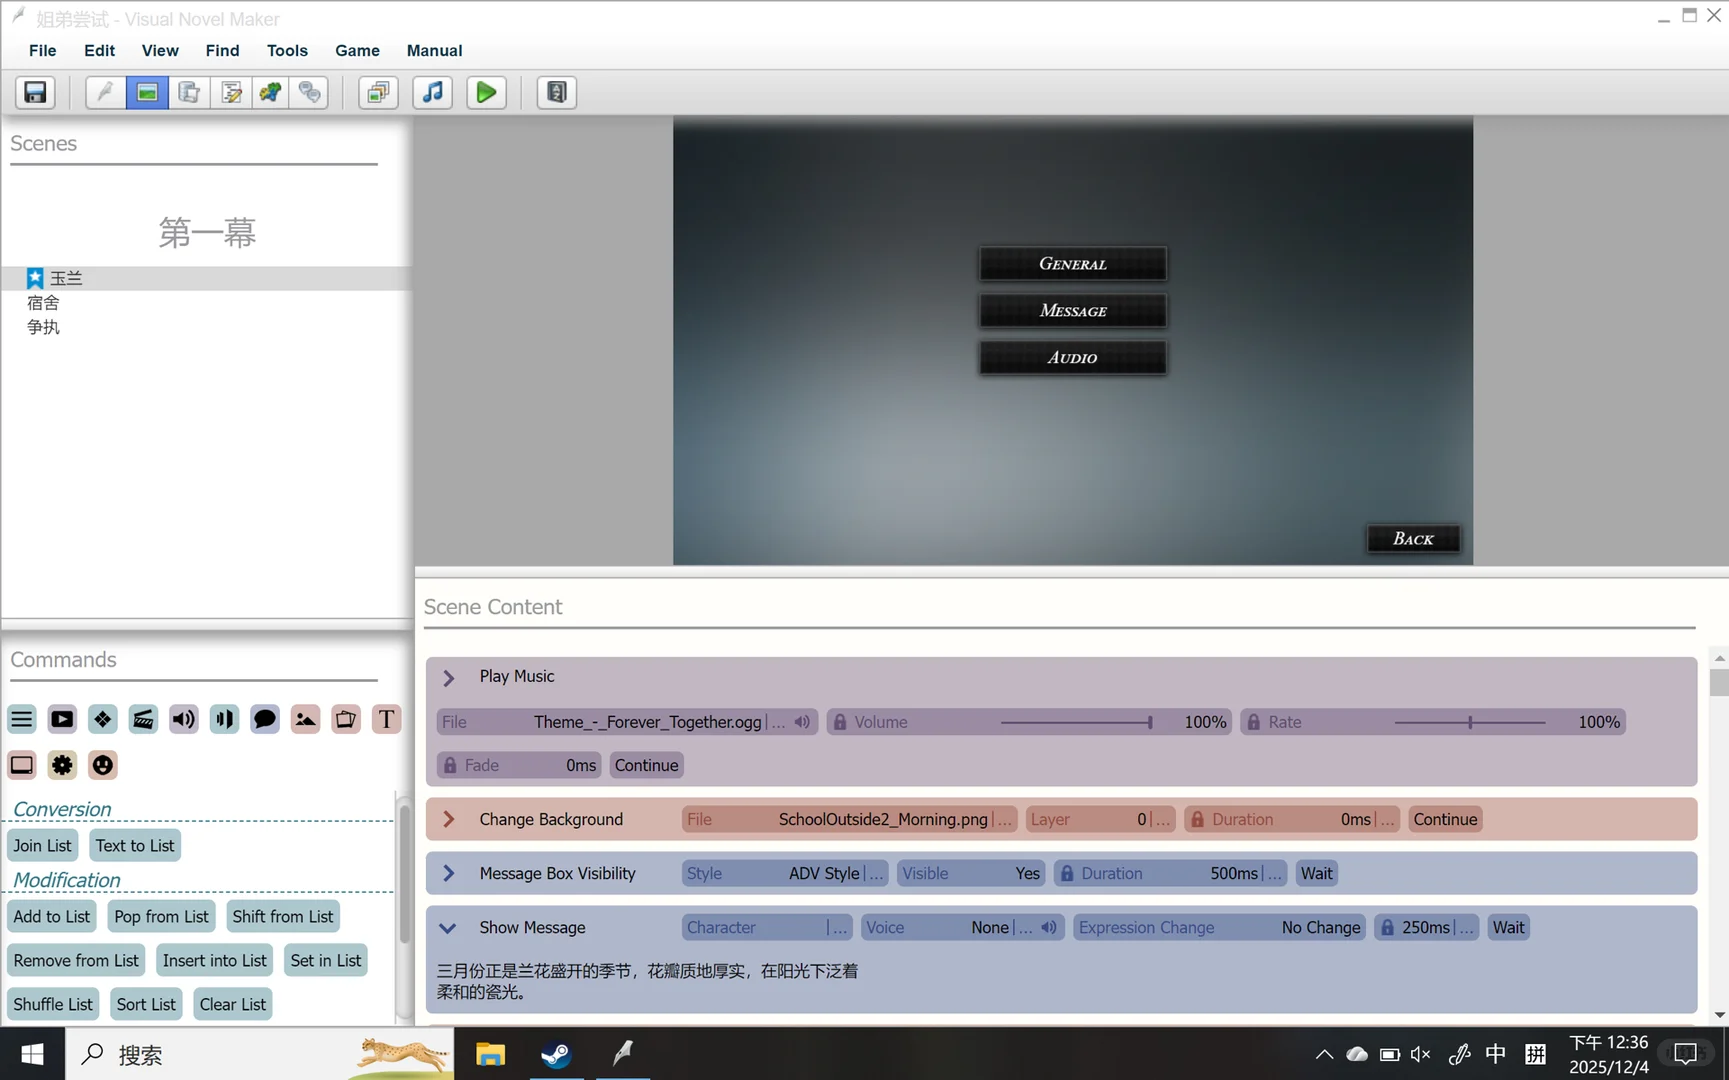Select the mountain picture command category
The image size is (1729, 1080).
click(x=305, y=719)
